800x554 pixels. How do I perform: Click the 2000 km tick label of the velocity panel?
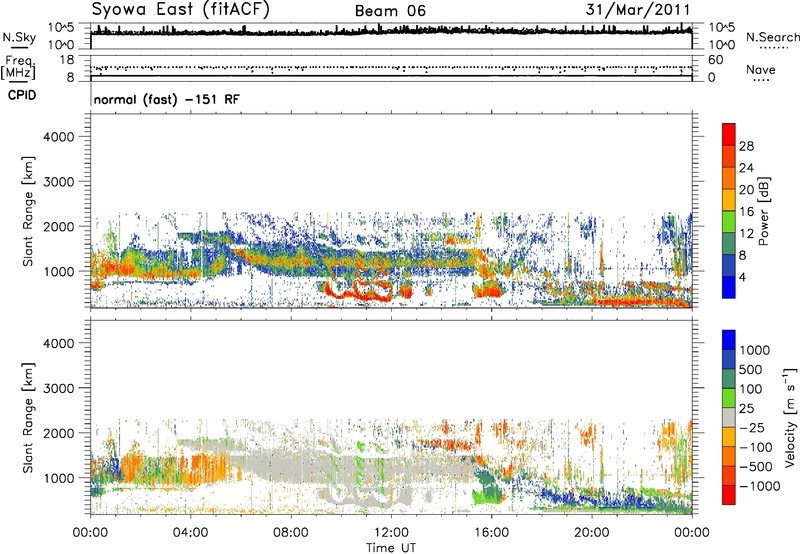point(59,433)
